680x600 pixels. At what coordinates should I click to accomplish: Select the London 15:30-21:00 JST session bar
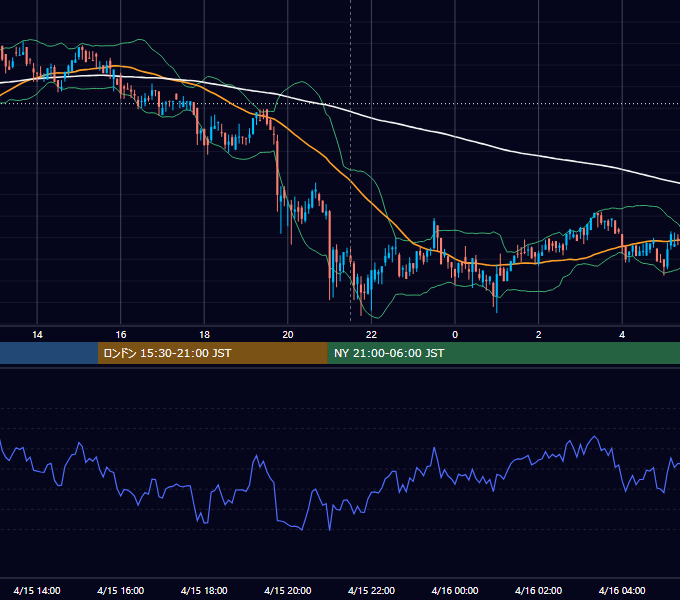pos(212,353)
